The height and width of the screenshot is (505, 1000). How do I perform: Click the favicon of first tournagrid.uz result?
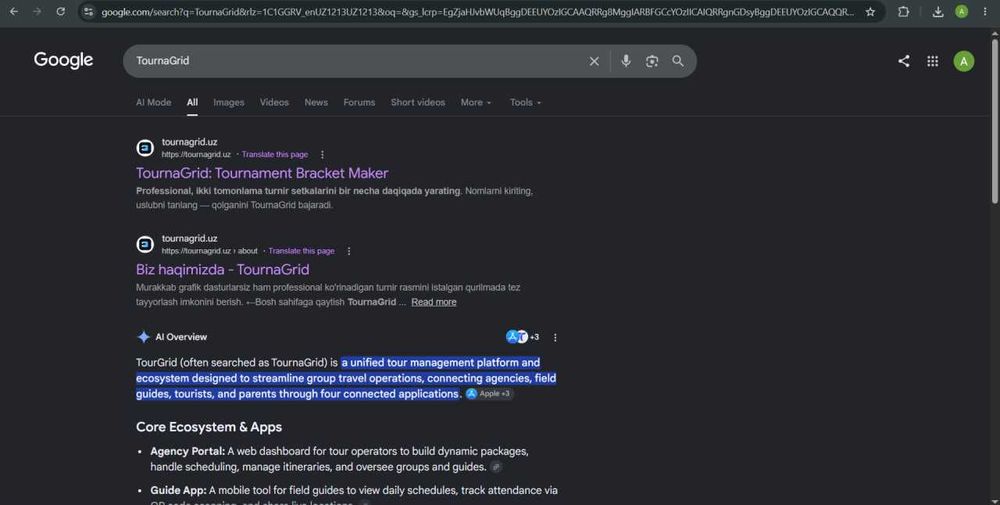pos(145,148)
